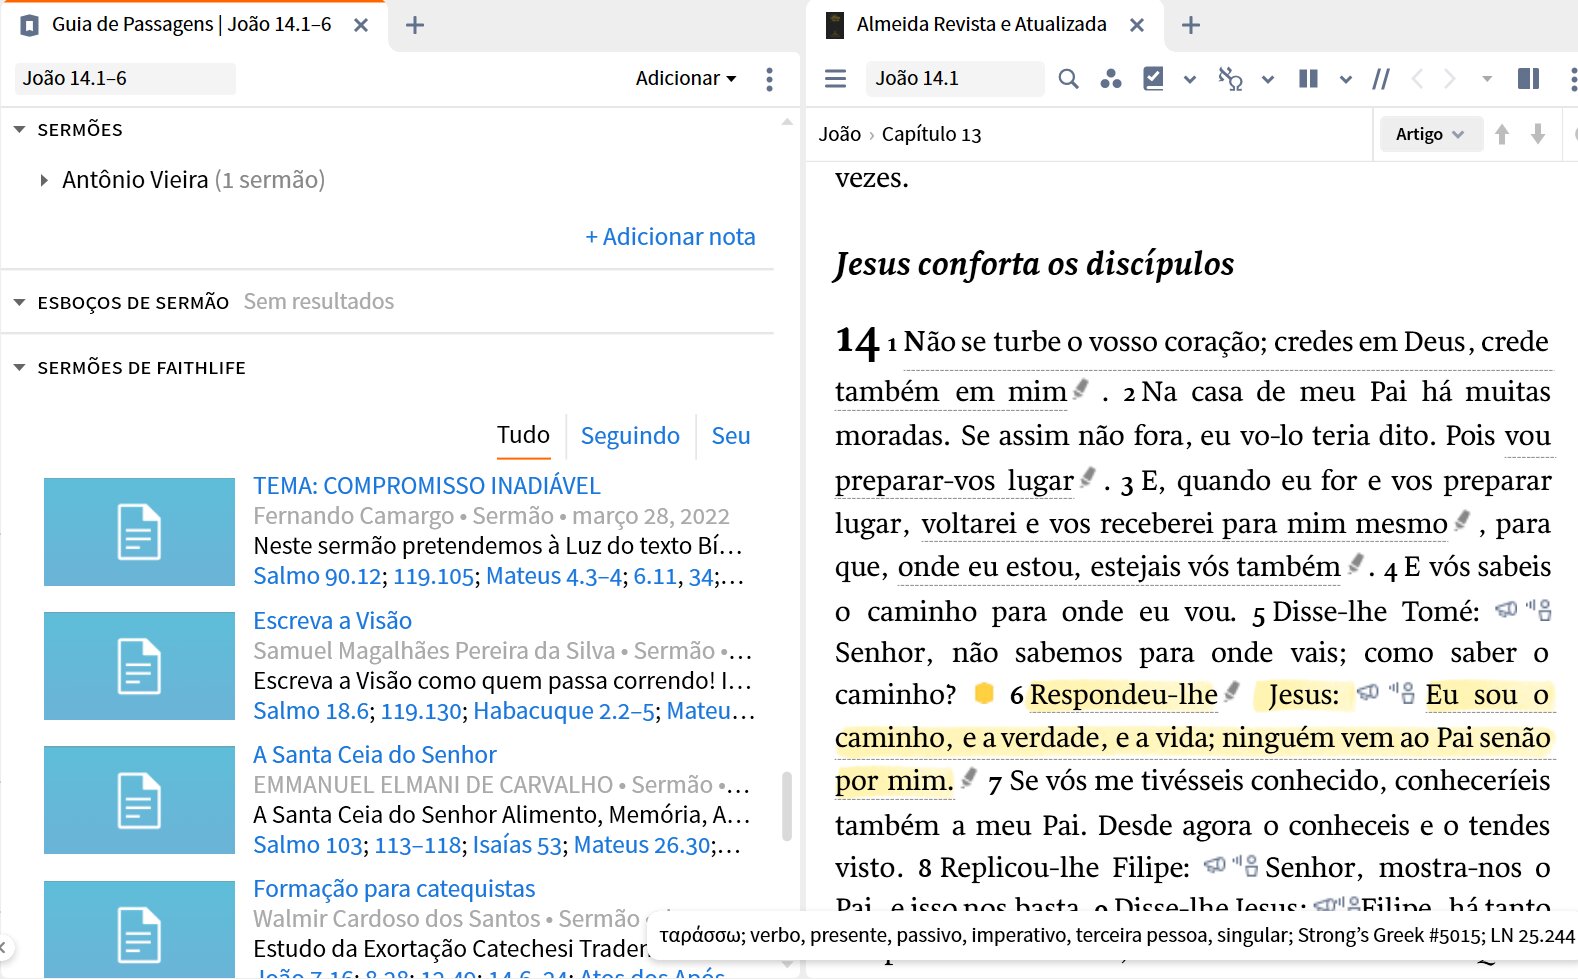Open the parallel resources dropdown arrow

tap(1345, 79)
